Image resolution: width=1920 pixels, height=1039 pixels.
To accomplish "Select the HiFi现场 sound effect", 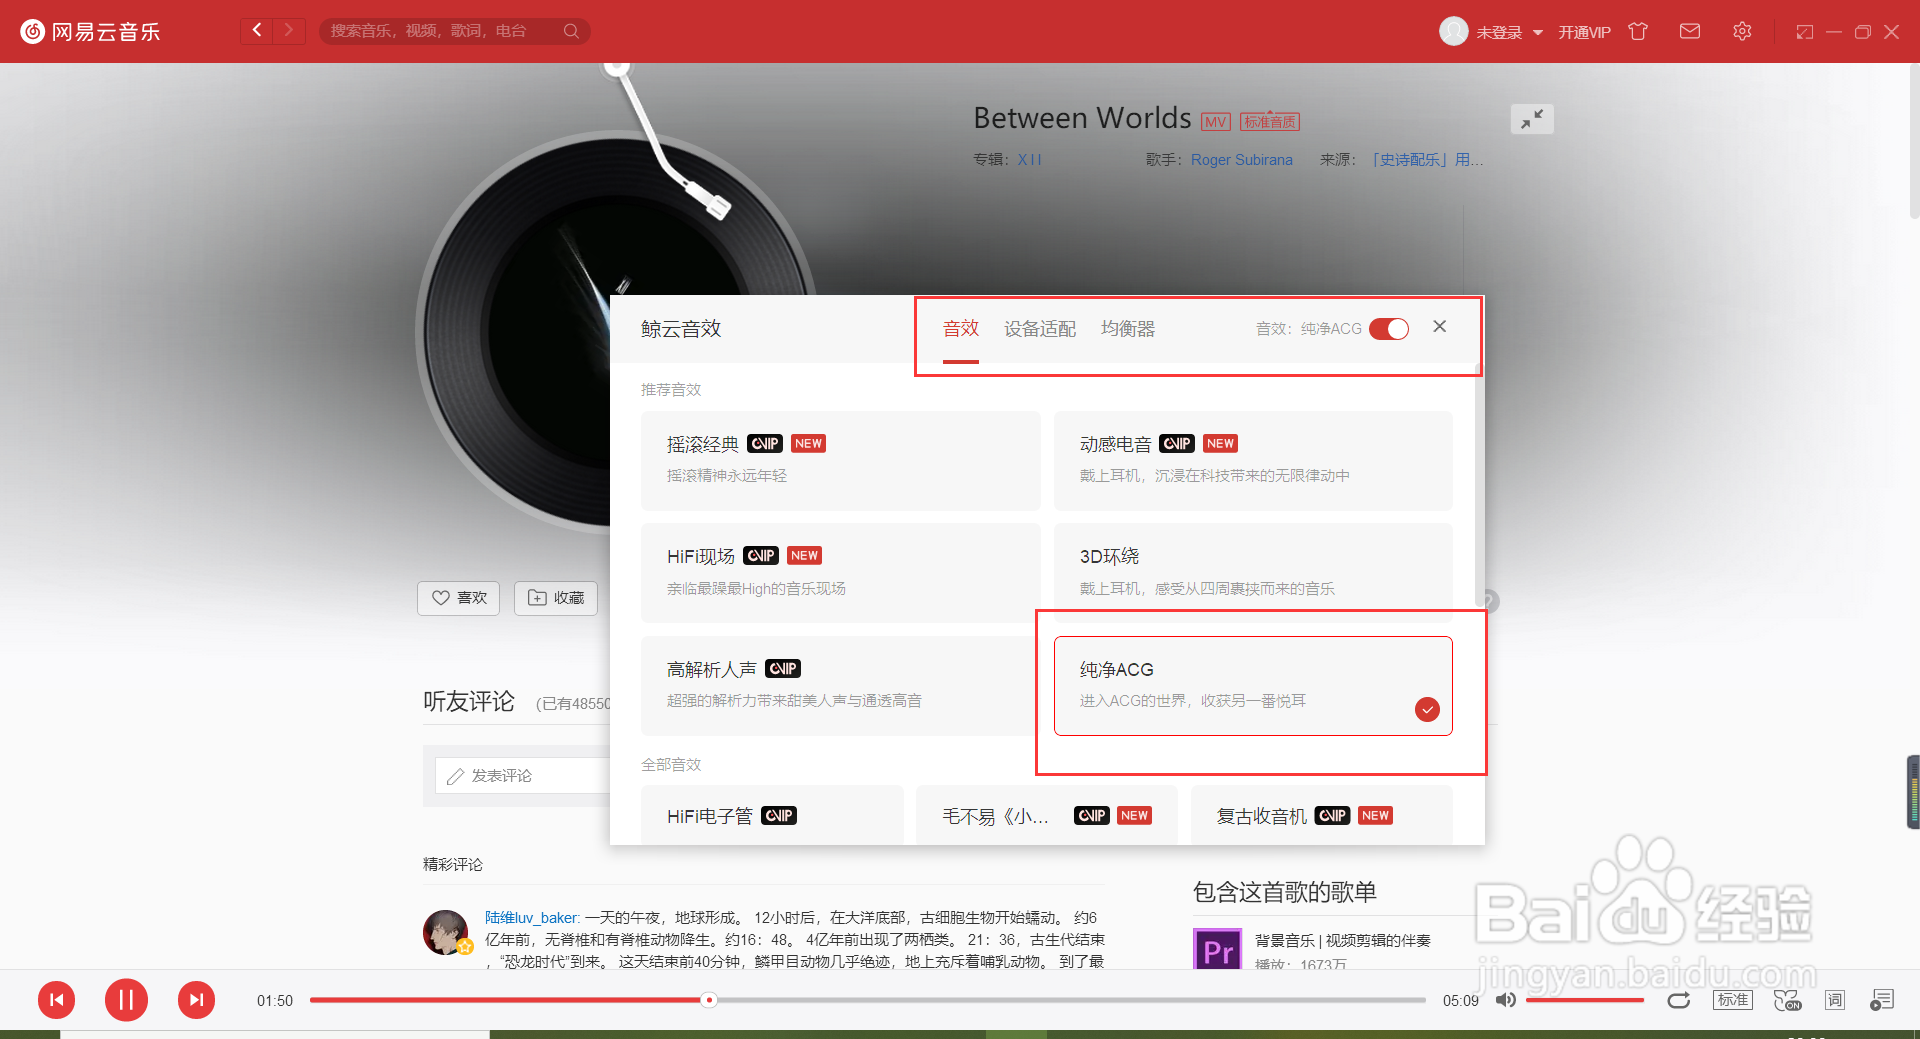I will pos(841,572).
